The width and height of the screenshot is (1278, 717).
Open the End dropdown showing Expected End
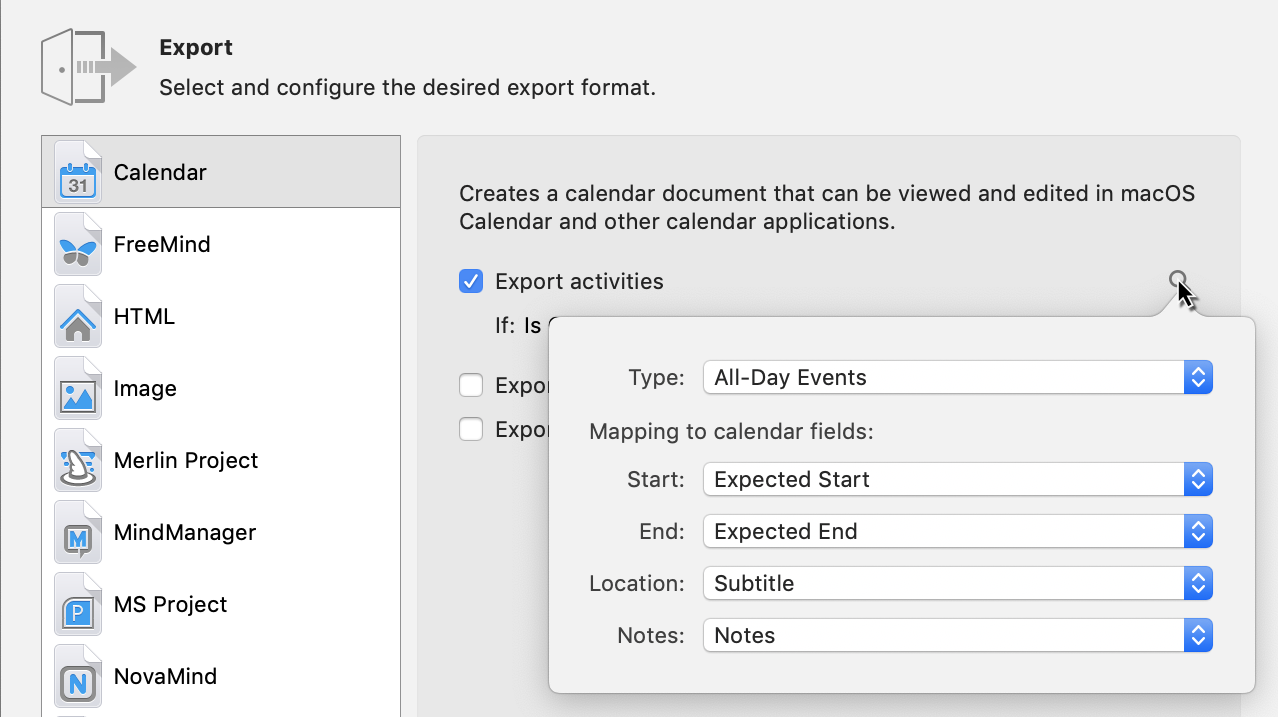pyautogui.click(x=1197, y=531)
